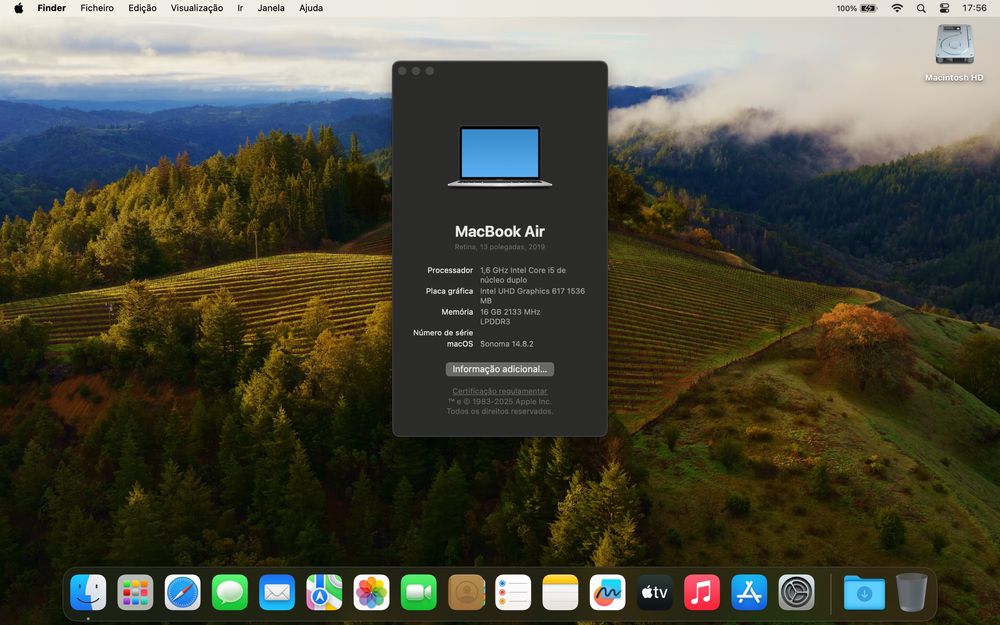Open the Ajuda menu

click(311, 8)
